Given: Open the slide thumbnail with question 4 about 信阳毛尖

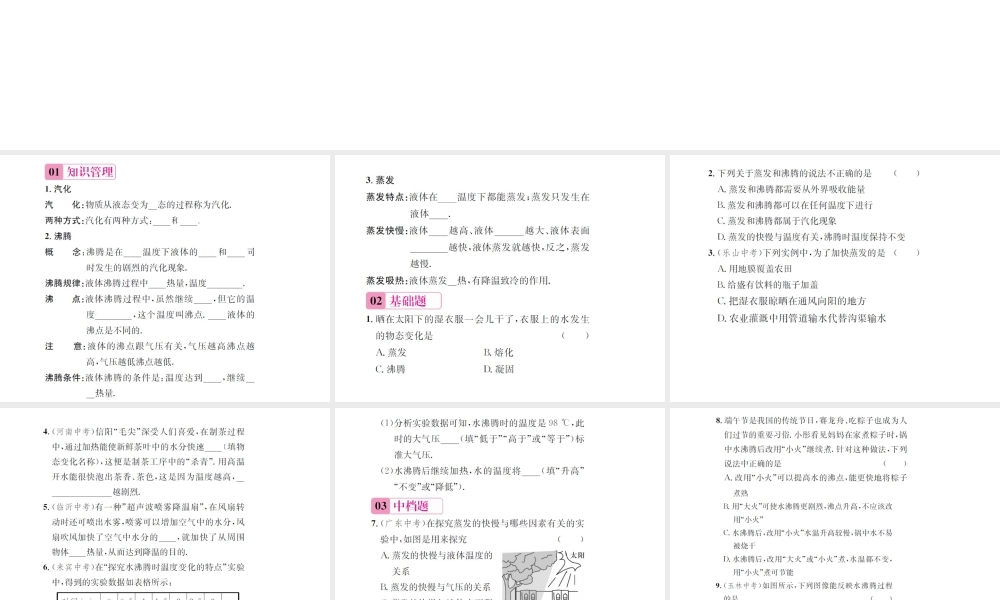Looking at the screenshot, I should [x=165, y=504].
